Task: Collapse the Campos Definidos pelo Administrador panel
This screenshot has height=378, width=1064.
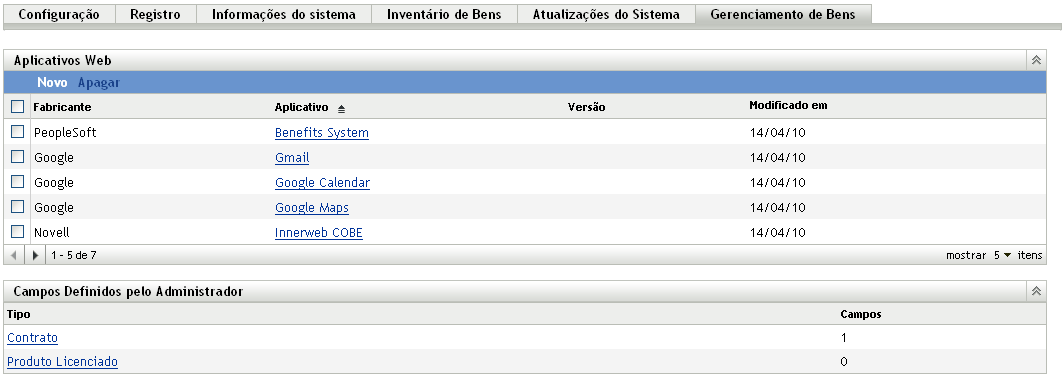Action: [1036, 291]
